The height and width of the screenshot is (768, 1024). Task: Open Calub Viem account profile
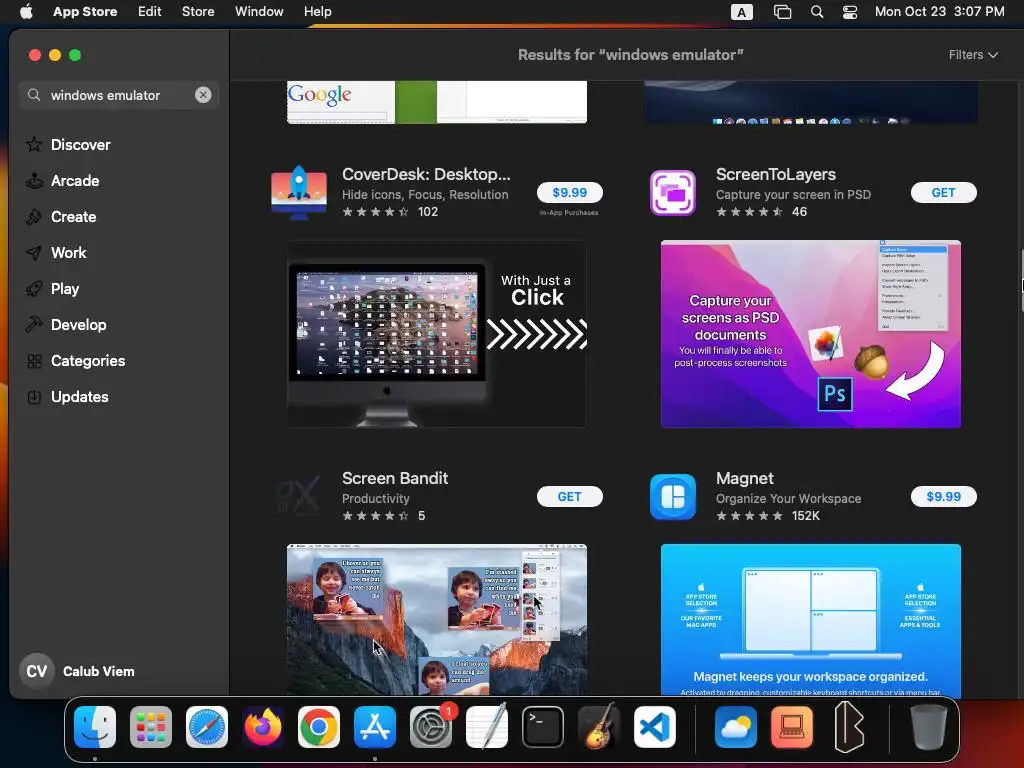click(x=78, y=671)
